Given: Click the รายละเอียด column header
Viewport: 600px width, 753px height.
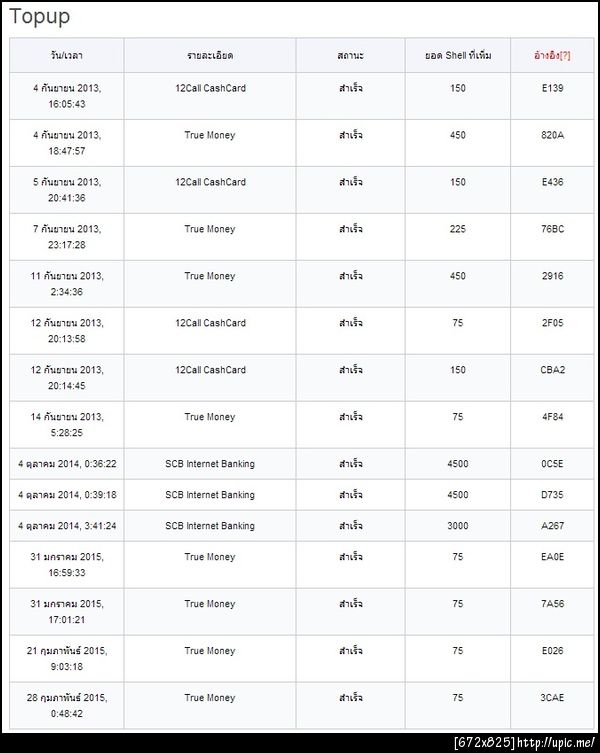Looking at the screenshot, I should point(210,55).
